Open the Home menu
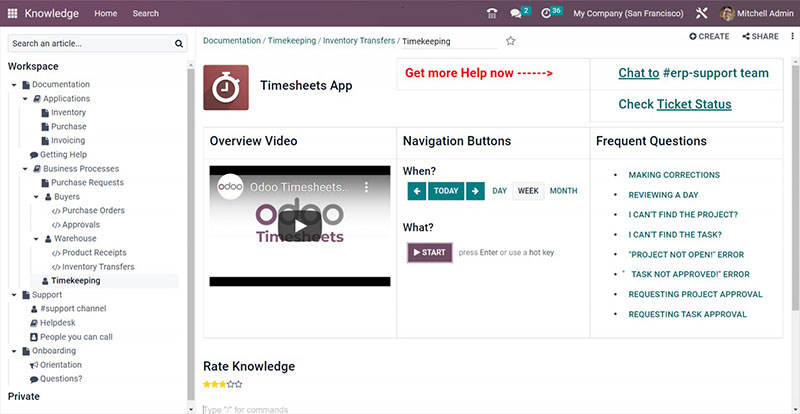Image resolution: width=800 pixels, height=414 pixels. pos(105,13)
